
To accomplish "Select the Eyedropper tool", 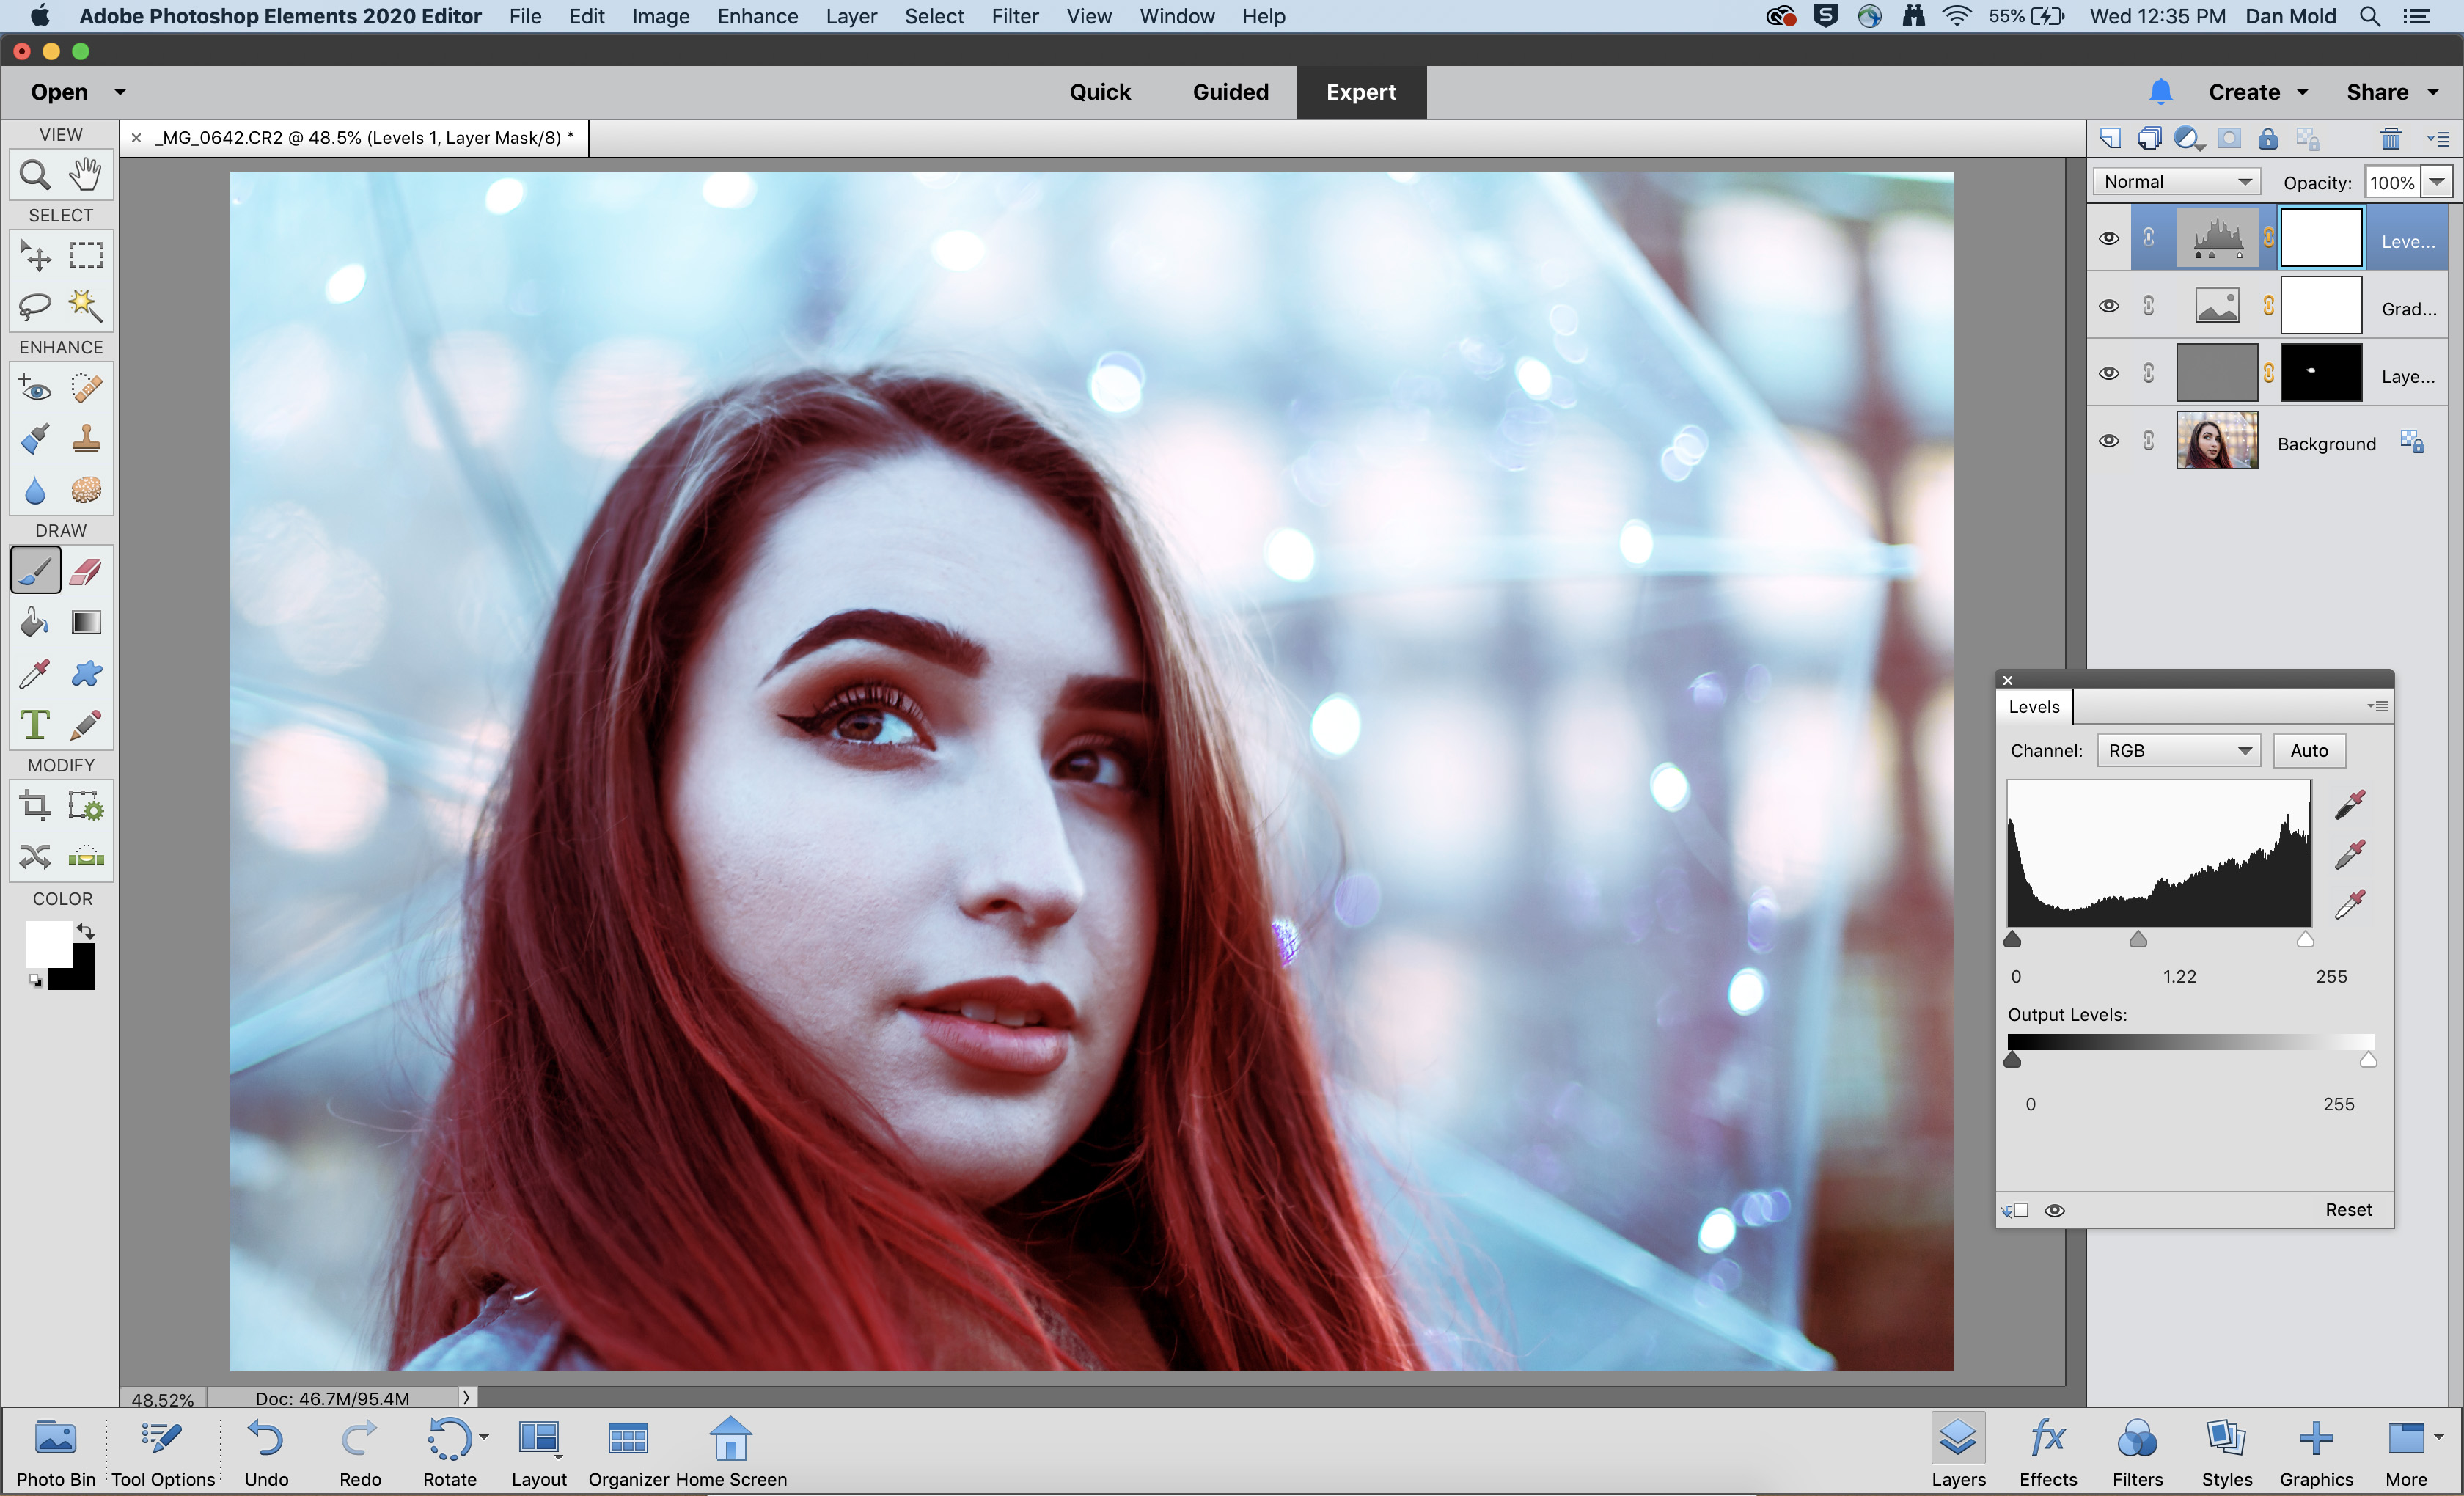I will [34, 672].
